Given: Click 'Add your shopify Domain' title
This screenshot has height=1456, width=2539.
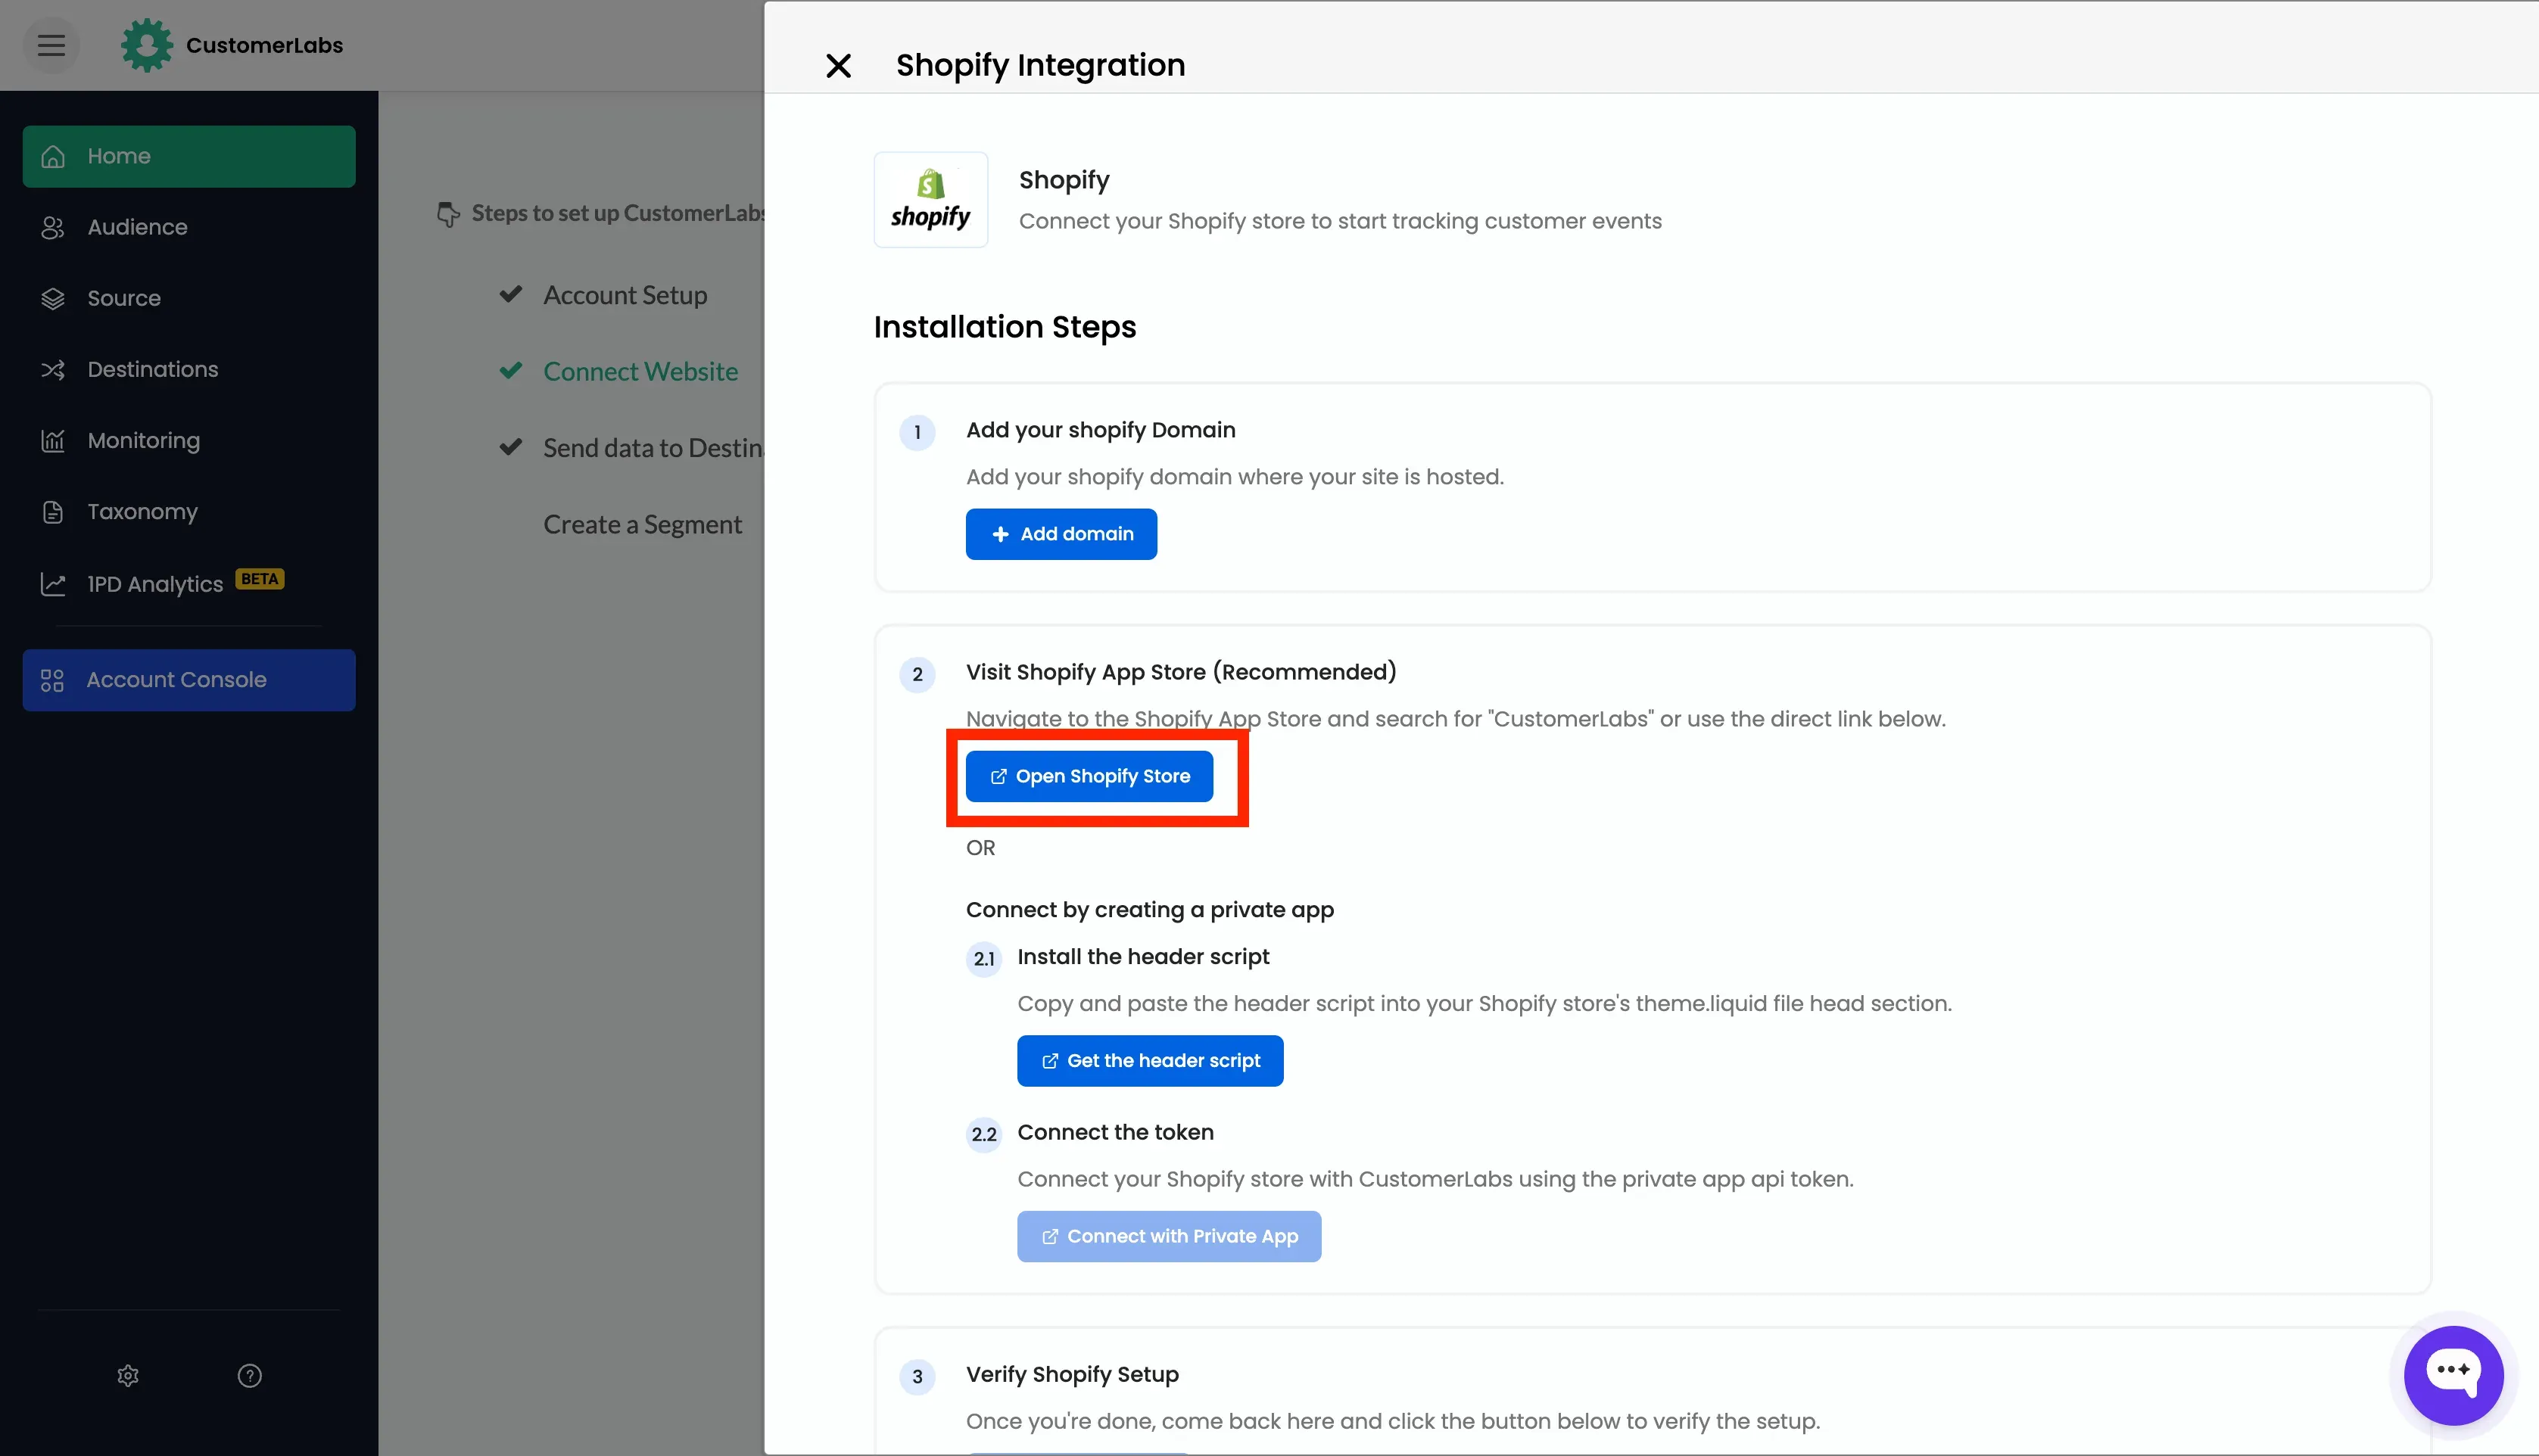Looking at the screenshot, I should 1100,430.
